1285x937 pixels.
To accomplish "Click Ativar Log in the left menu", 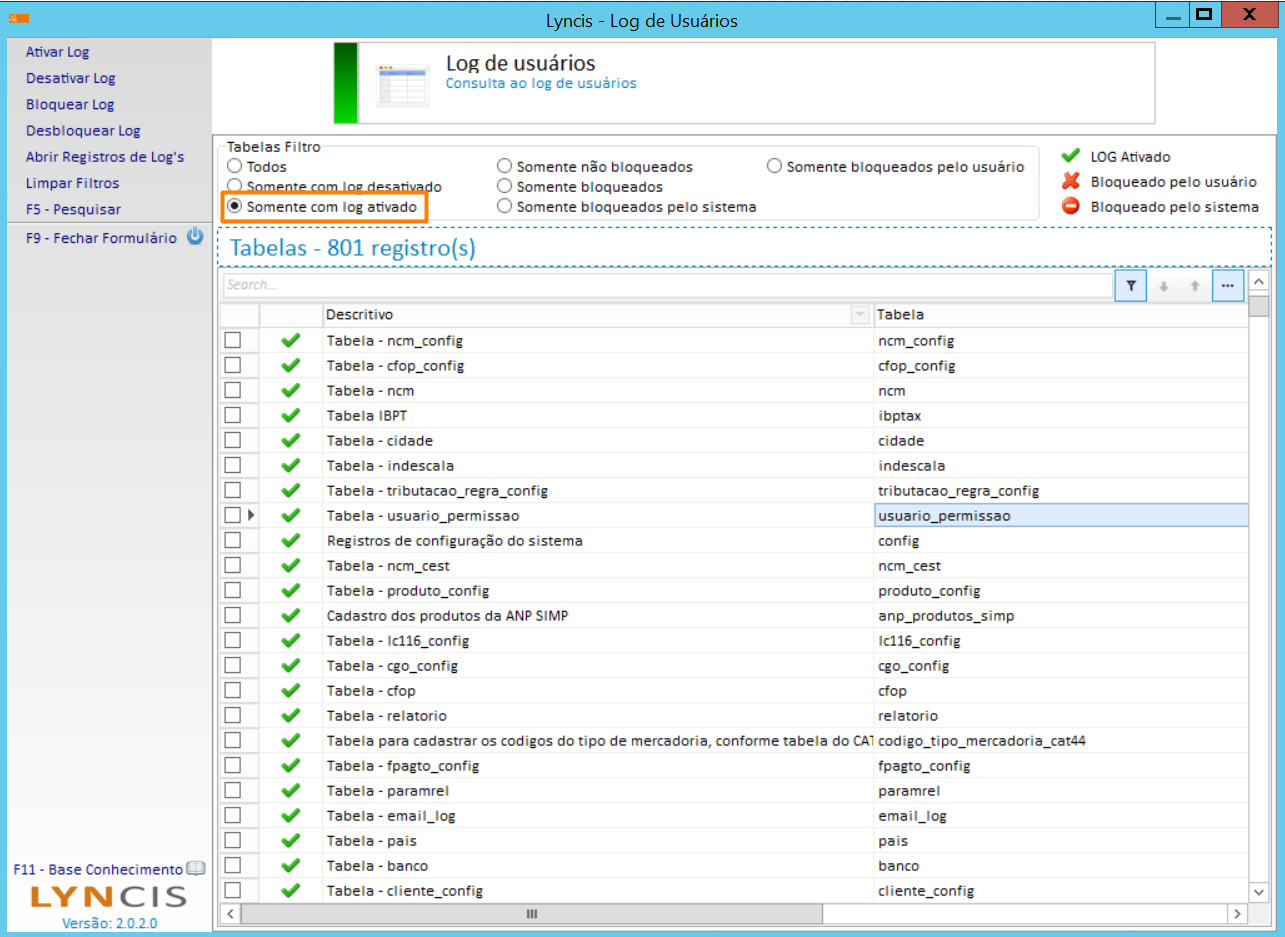I will click(57, 52).
